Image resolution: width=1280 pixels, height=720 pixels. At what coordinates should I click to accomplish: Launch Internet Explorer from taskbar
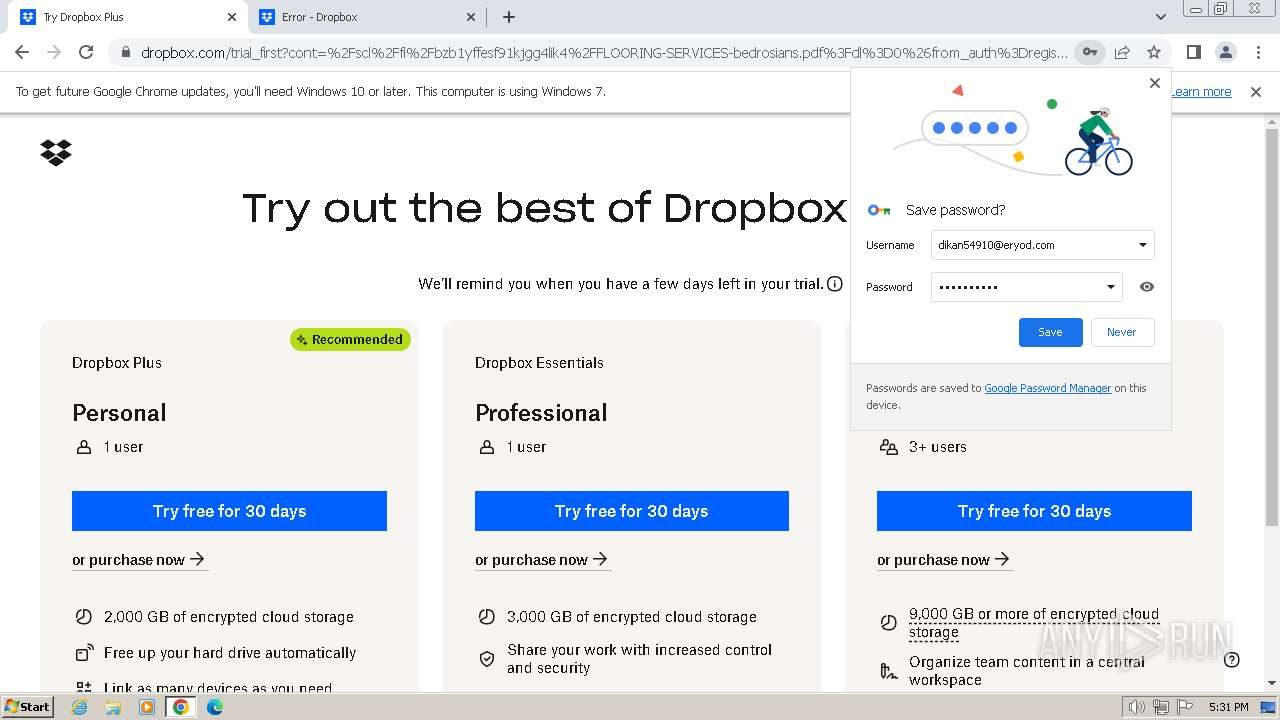[79, 707]
